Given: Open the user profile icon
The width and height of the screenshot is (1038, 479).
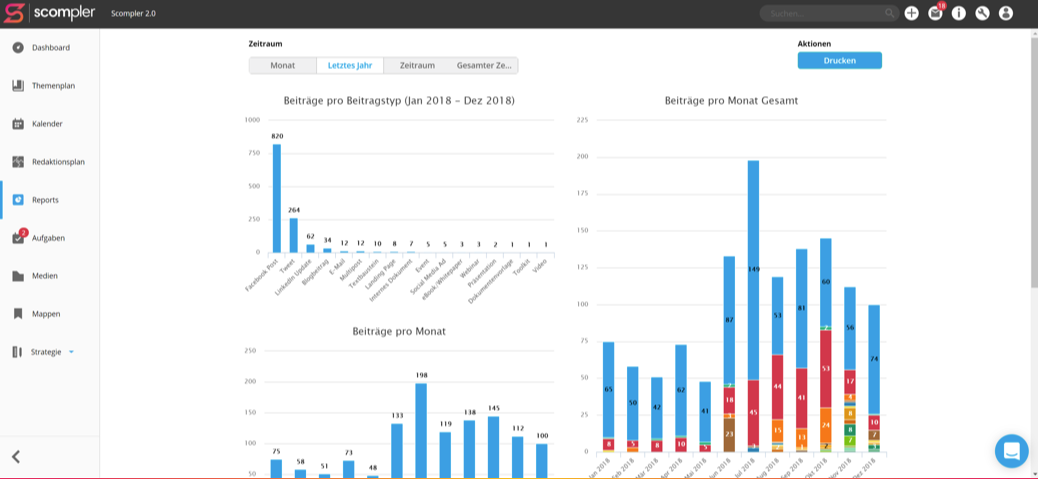Looking at the screenshot, I should coord(1006,13).
